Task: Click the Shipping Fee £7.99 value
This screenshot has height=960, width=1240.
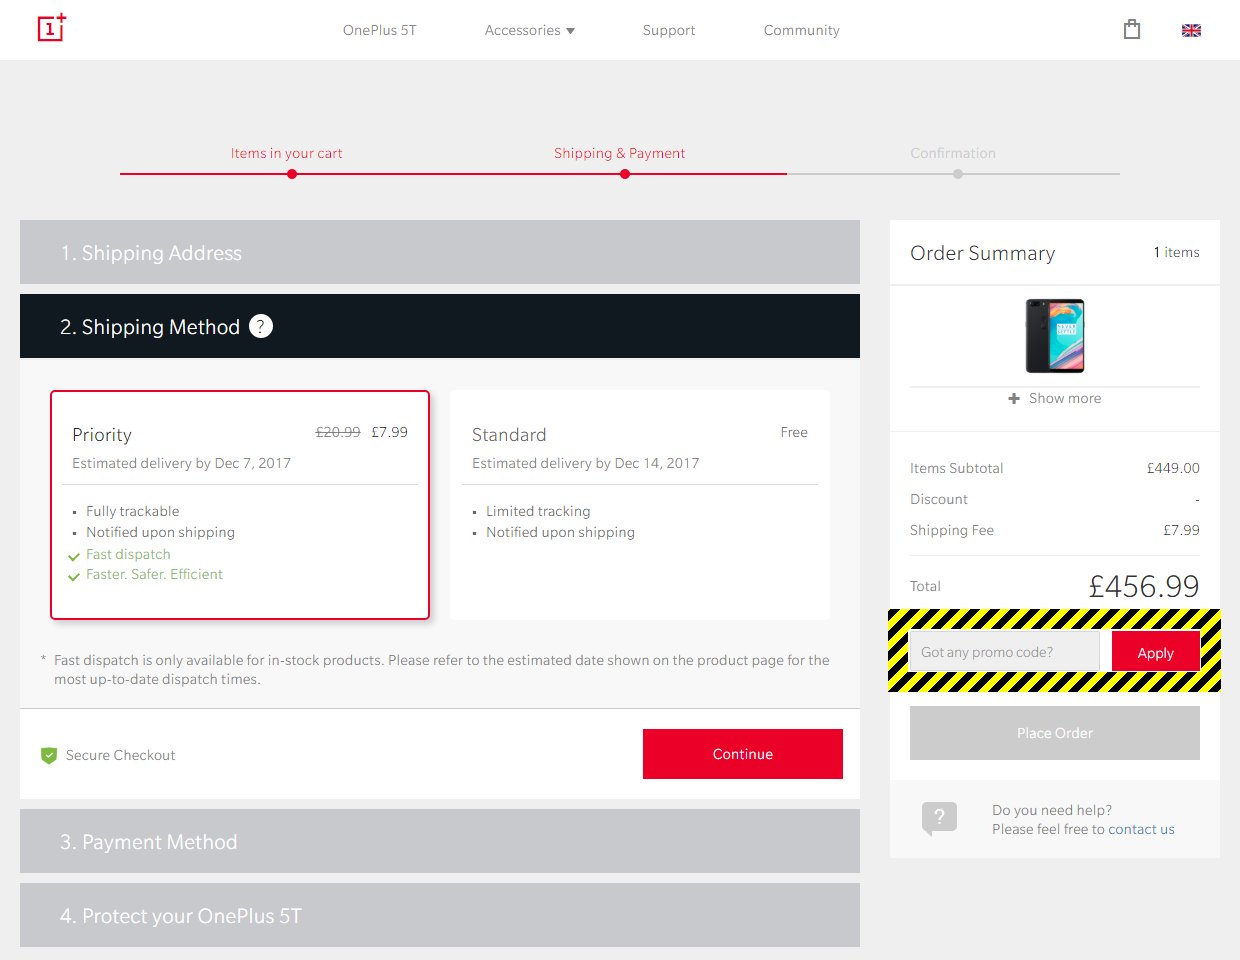Action: (x=1181, y=530)
